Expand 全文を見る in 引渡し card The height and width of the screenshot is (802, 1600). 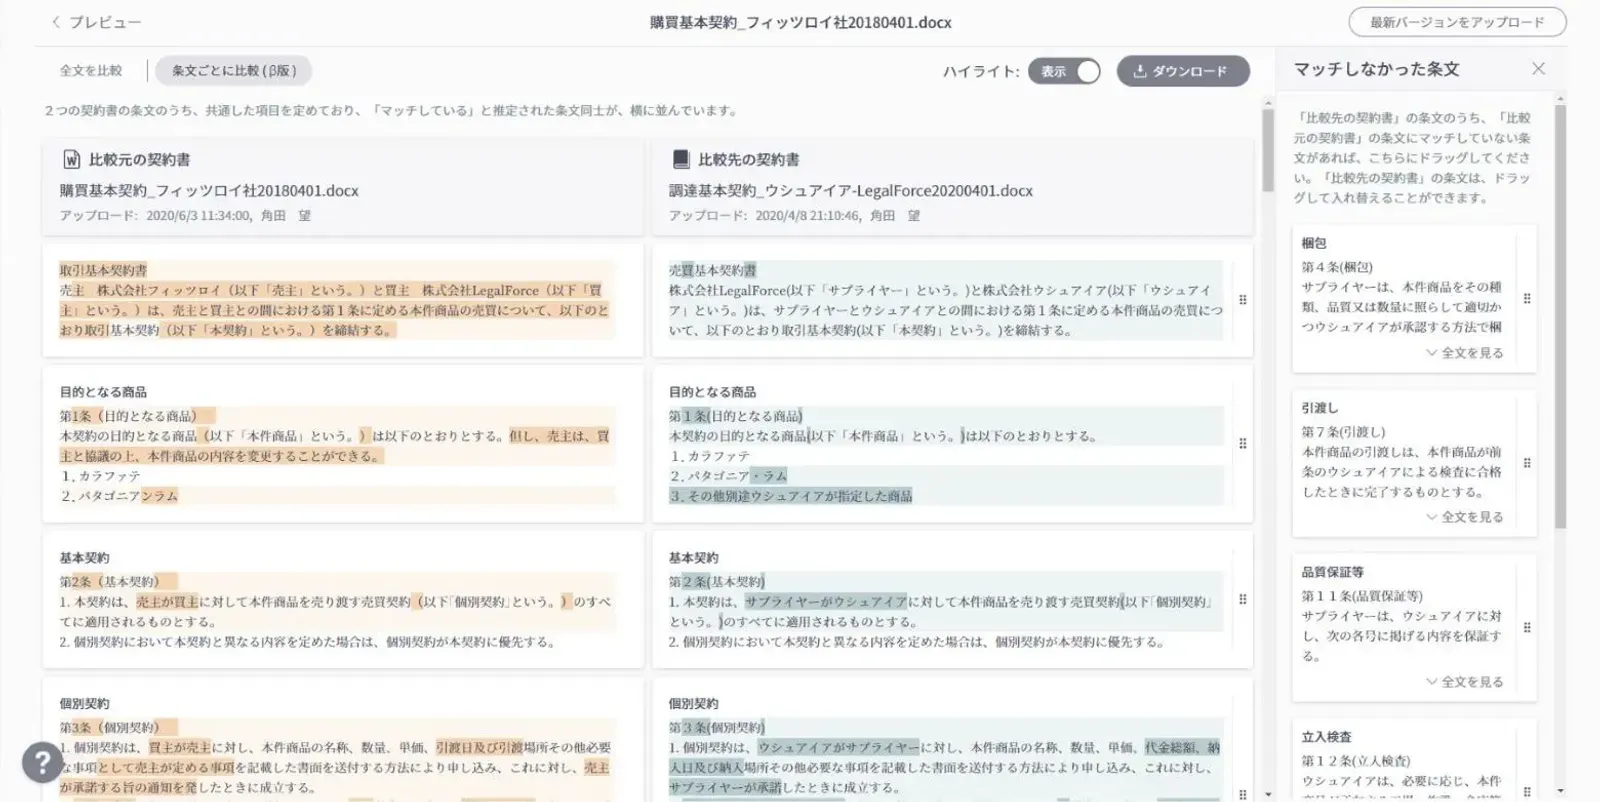(x=1465, y=517)
